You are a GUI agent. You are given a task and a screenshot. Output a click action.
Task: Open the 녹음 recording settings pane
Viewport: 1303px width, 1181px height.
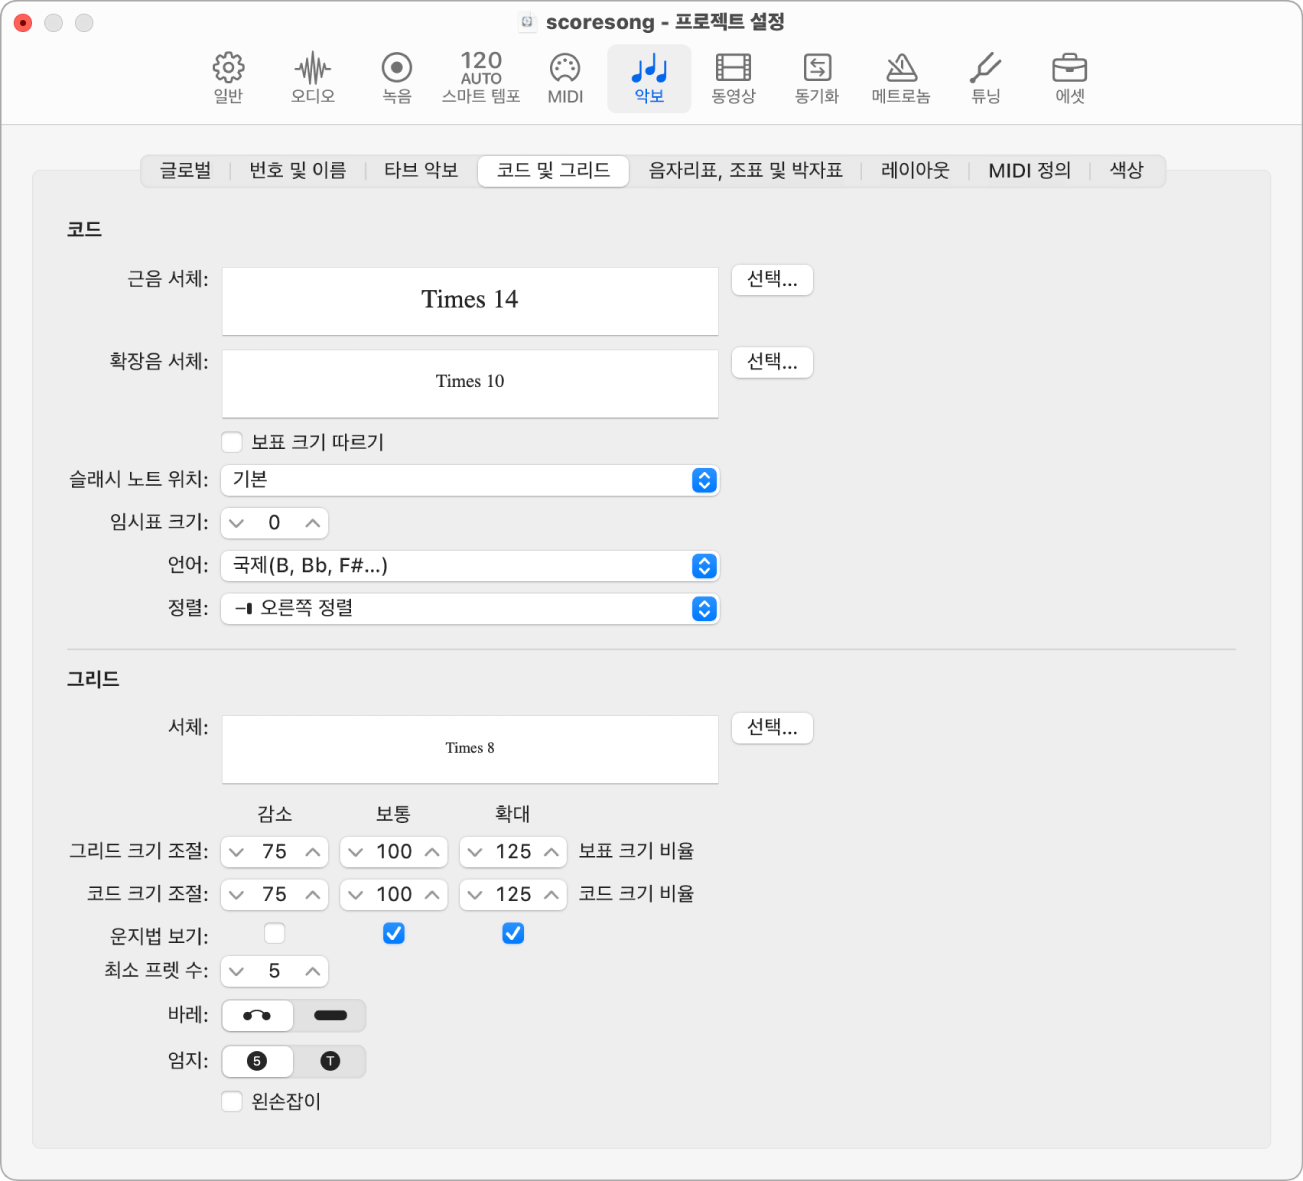pos(397,78)
